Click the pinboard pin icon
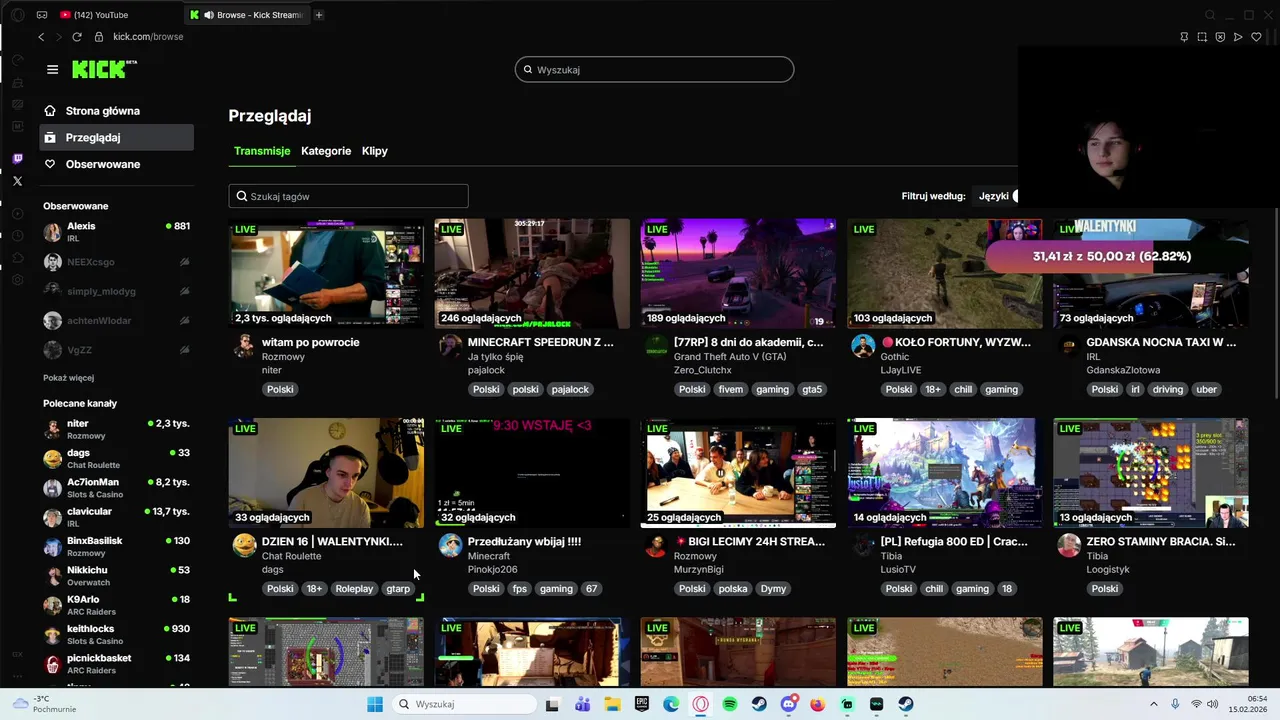This screenshot has height=720, width=1280. 1184,37
